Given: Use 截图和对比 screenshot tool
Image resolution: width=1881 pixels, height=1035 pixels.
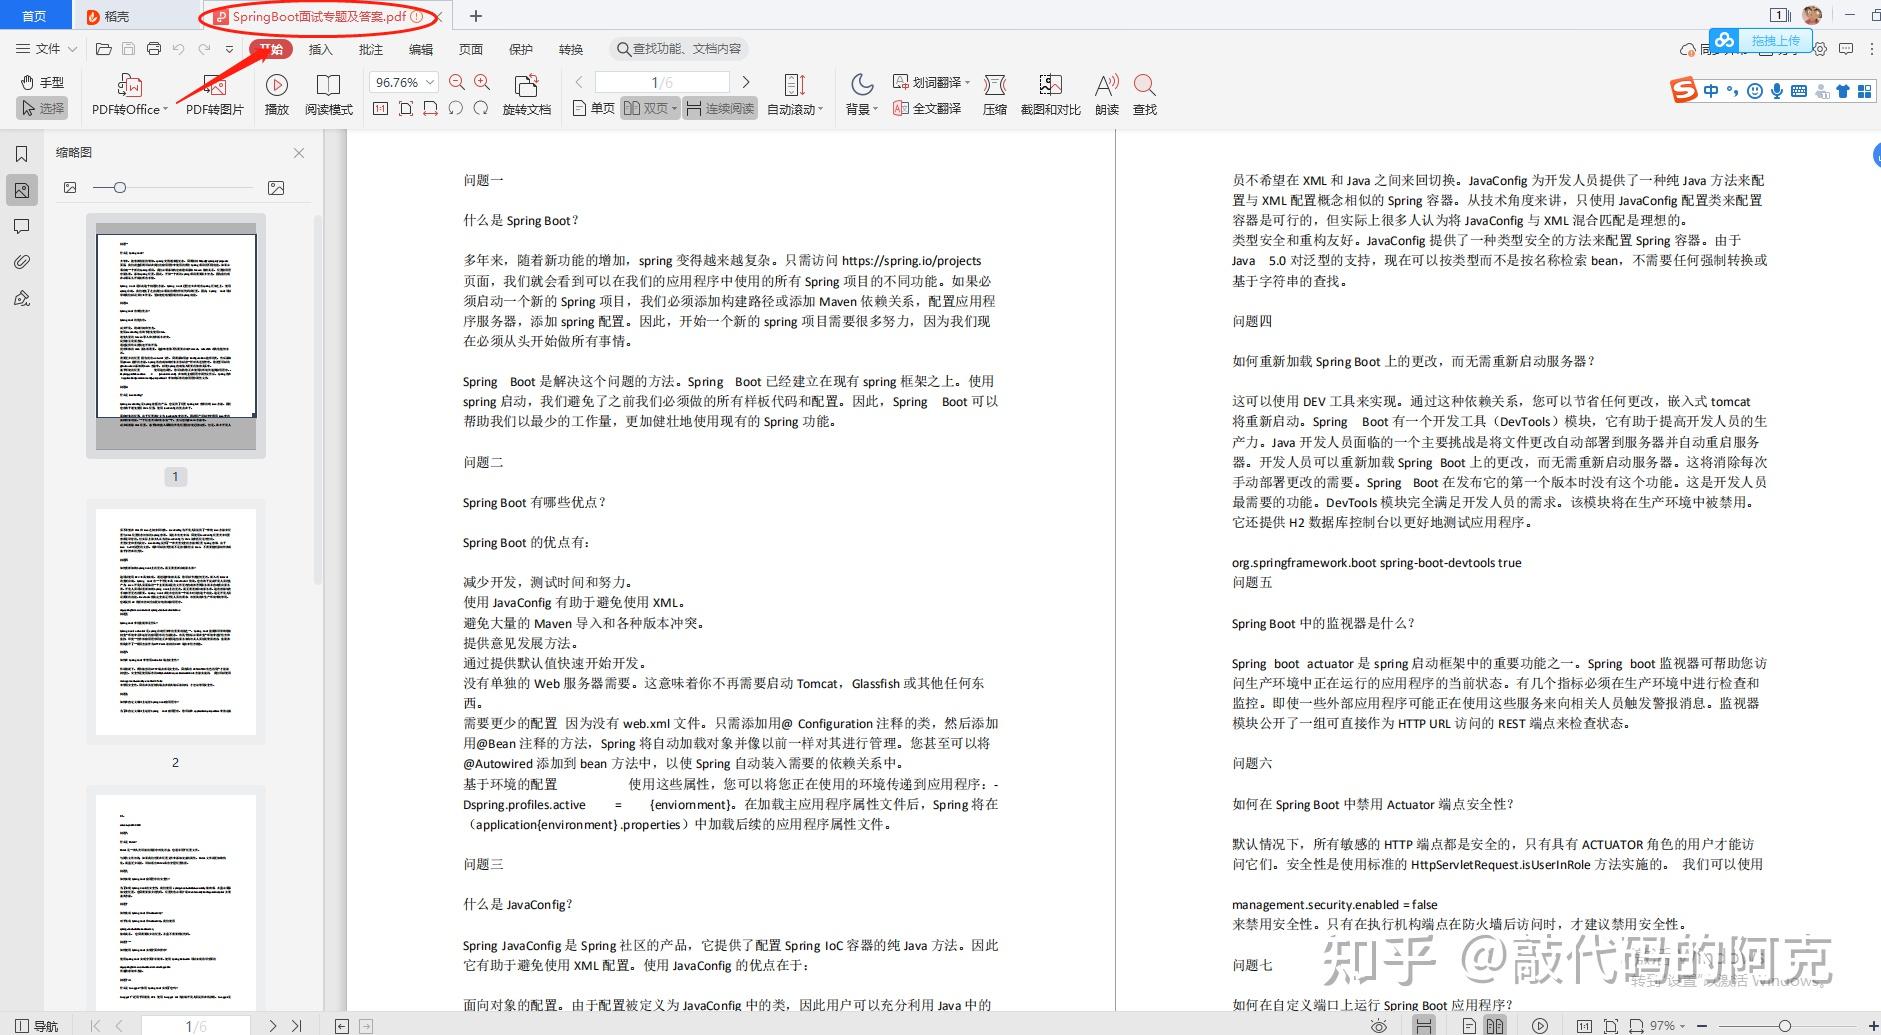Looking at the screenshot, I should click(x=1050, y=93).
